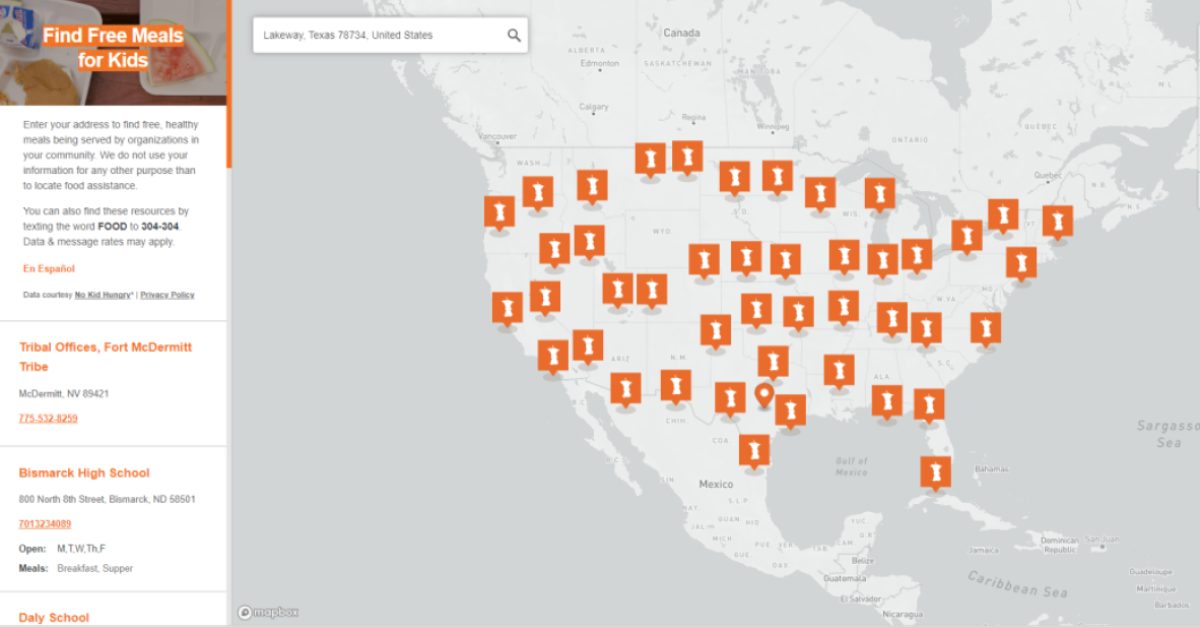Image resolution: width=1200 pixels, height=627 pixels.
Task: Open the southernmost Florida meal site marker
Action: pyautogui.click(x=935, y=471)
